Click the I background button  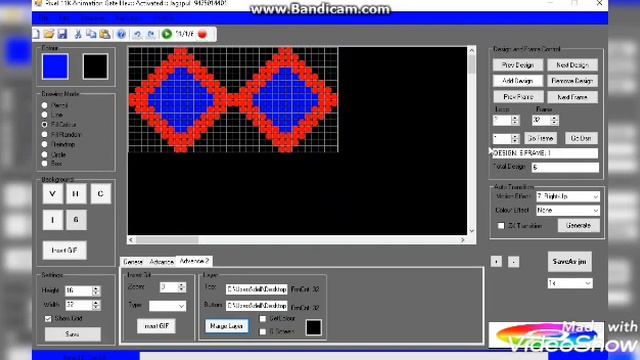53,220
